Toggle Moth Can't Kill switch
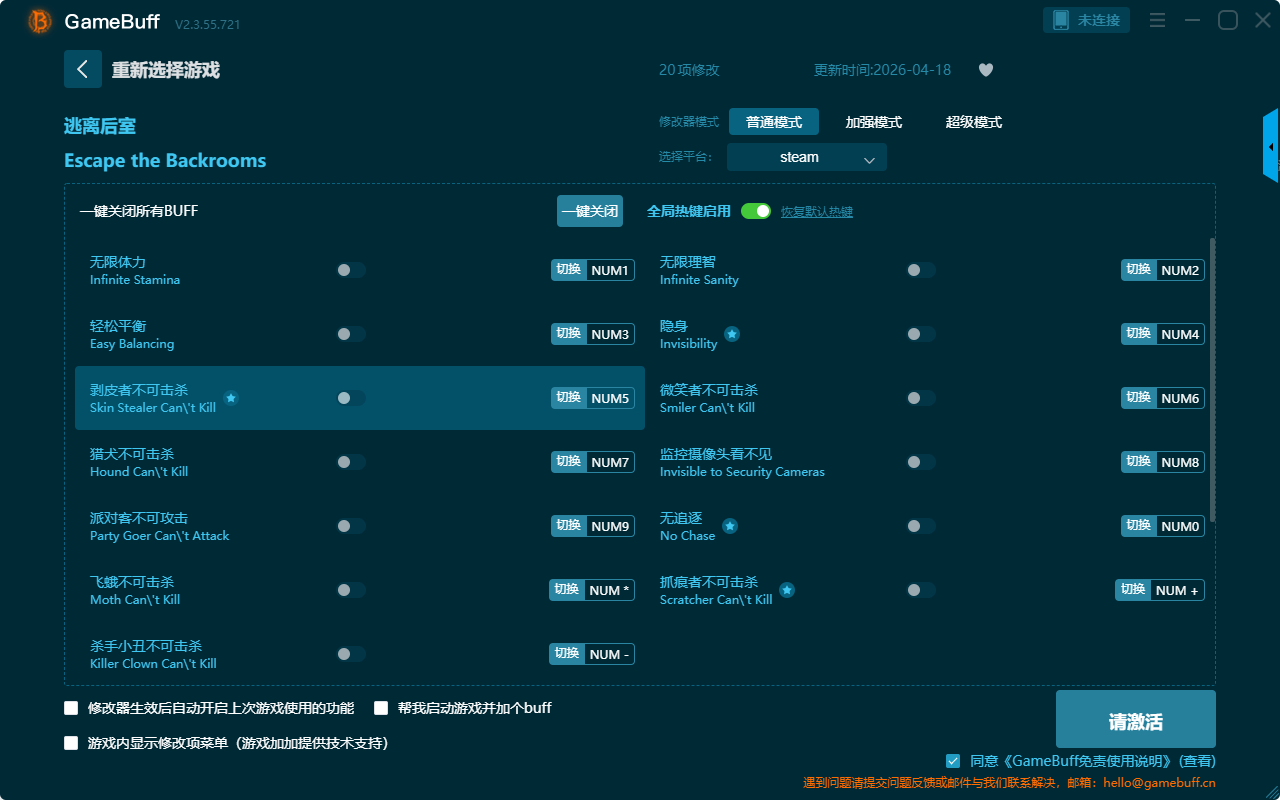 click(x=351, y=590)
